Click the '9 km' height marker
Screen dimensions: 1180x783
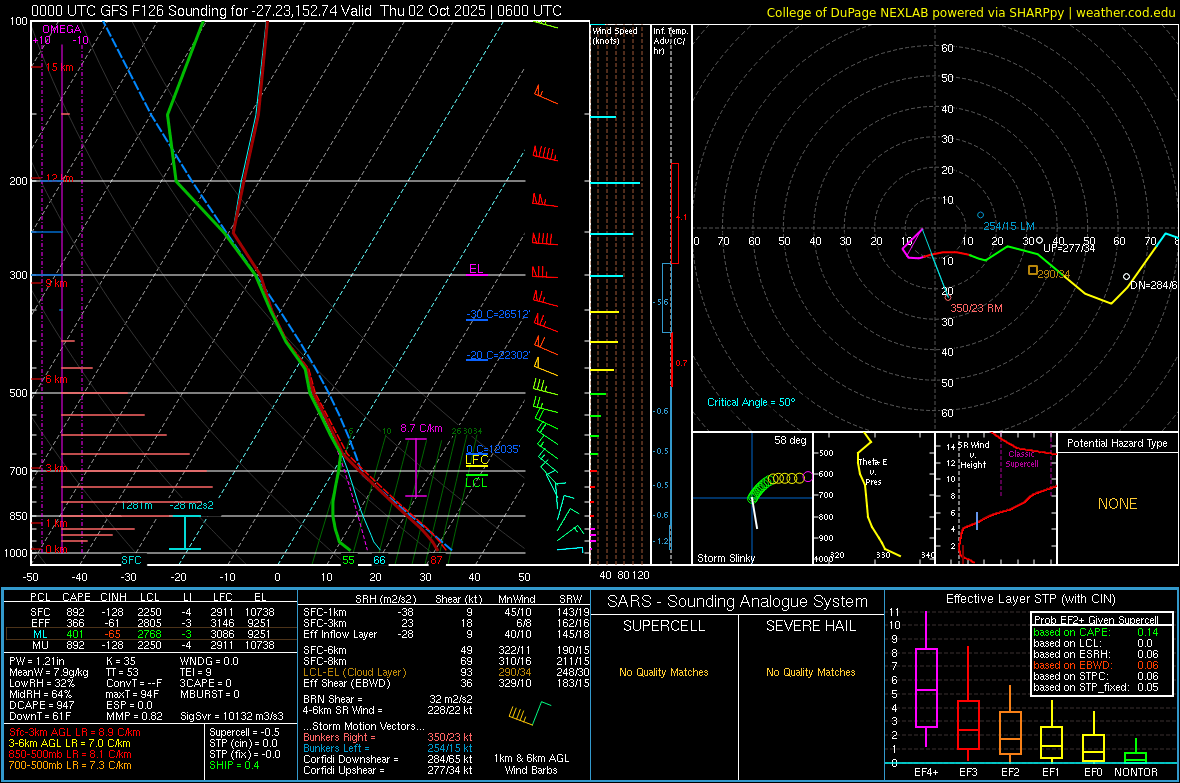coord(56,284)
